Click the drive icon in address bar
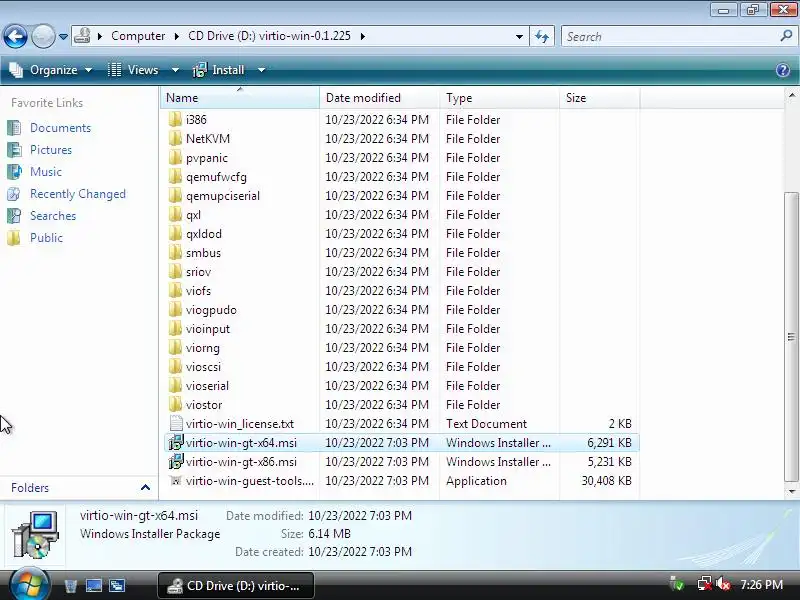Viewport: 800px width, 600px height. (82, 36)
